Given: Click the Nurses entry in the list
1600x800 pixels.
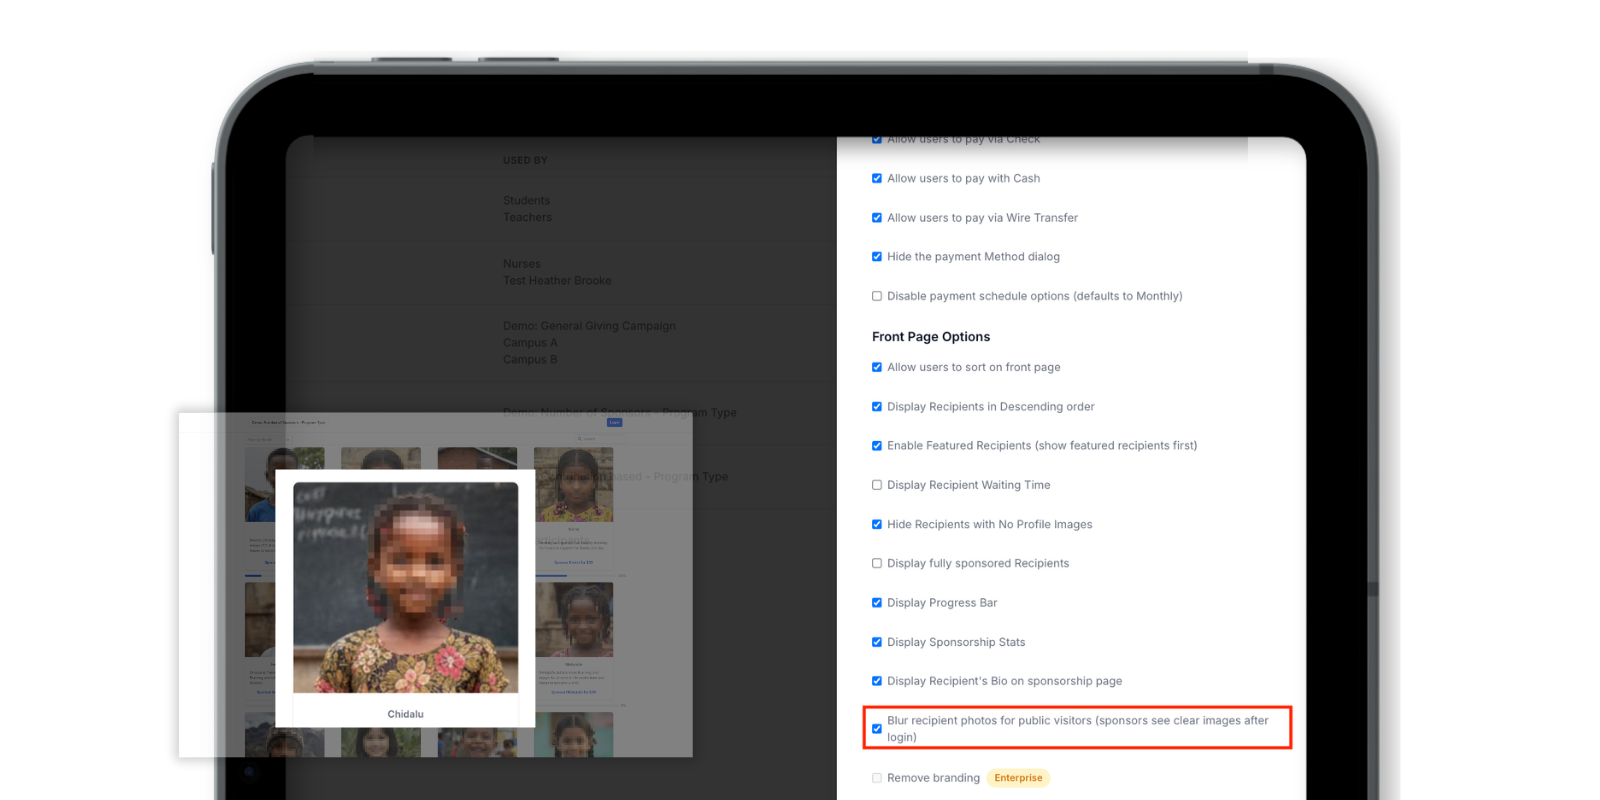Looking at the screenshot, I should 522,264.
